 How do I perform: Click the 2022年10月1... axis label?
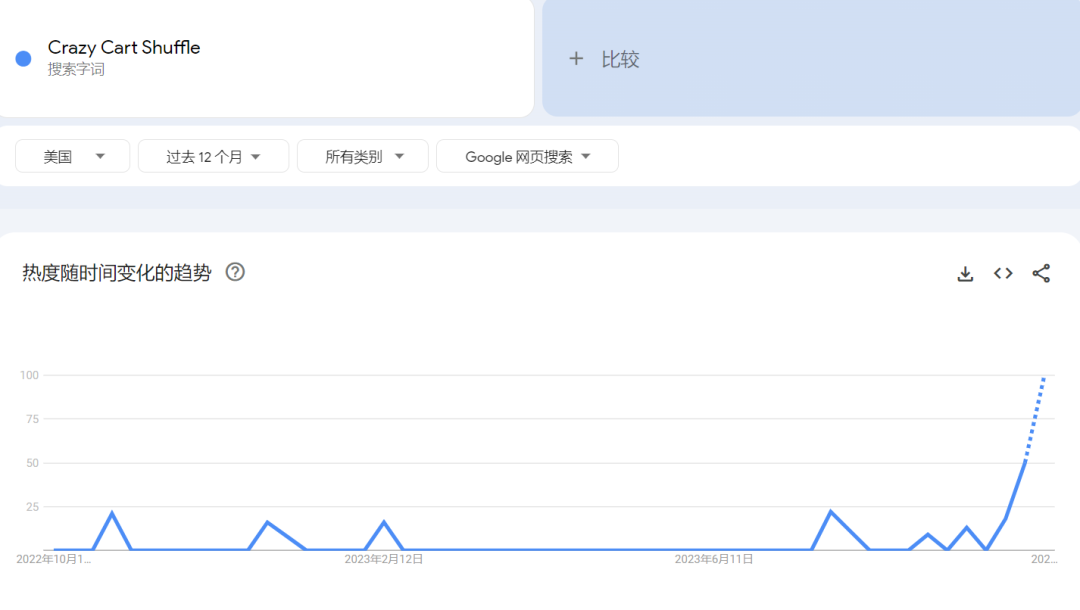54,559
